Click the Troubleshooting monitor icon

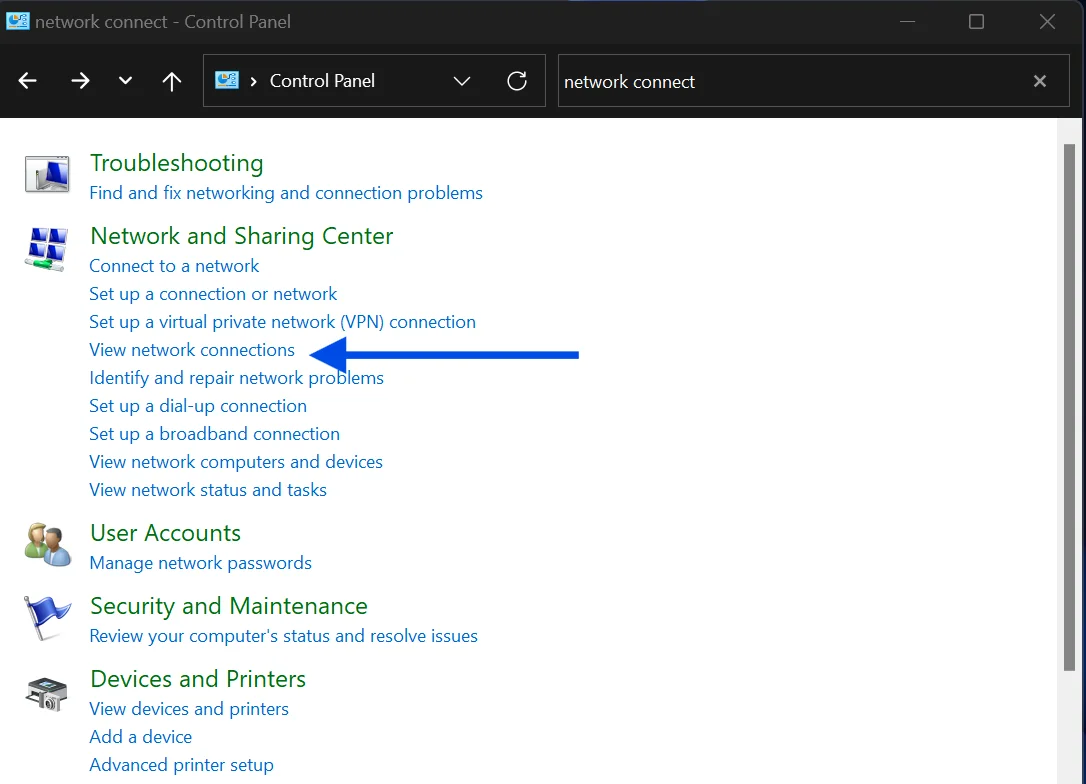(x=47, y=175)
